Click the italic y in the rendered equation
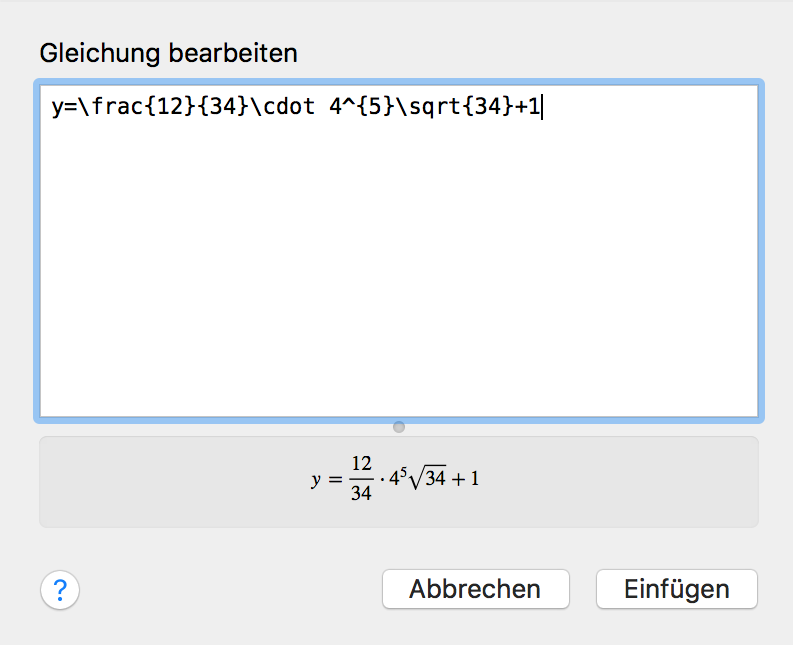The image size is (793, 645). [317, 480]
